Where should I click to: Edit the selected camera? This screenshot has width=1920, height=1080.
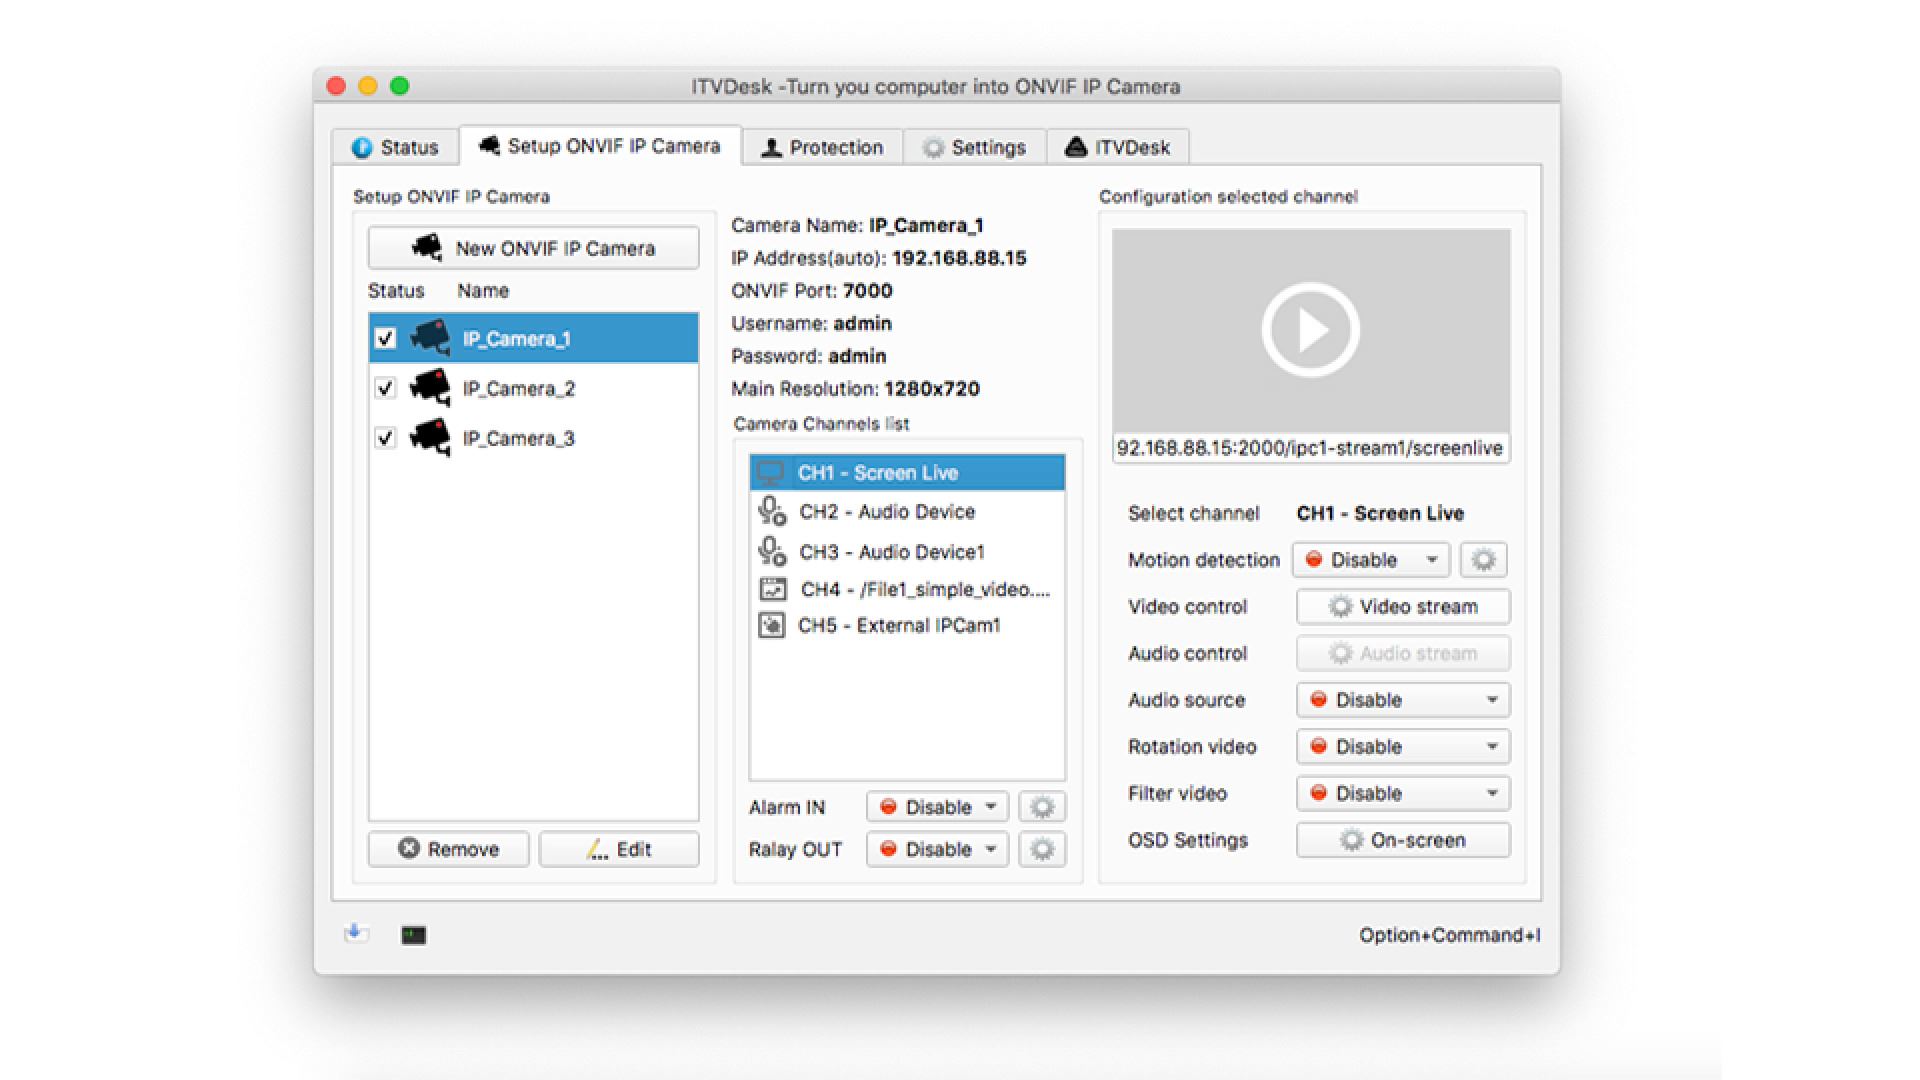pos(619,849)
